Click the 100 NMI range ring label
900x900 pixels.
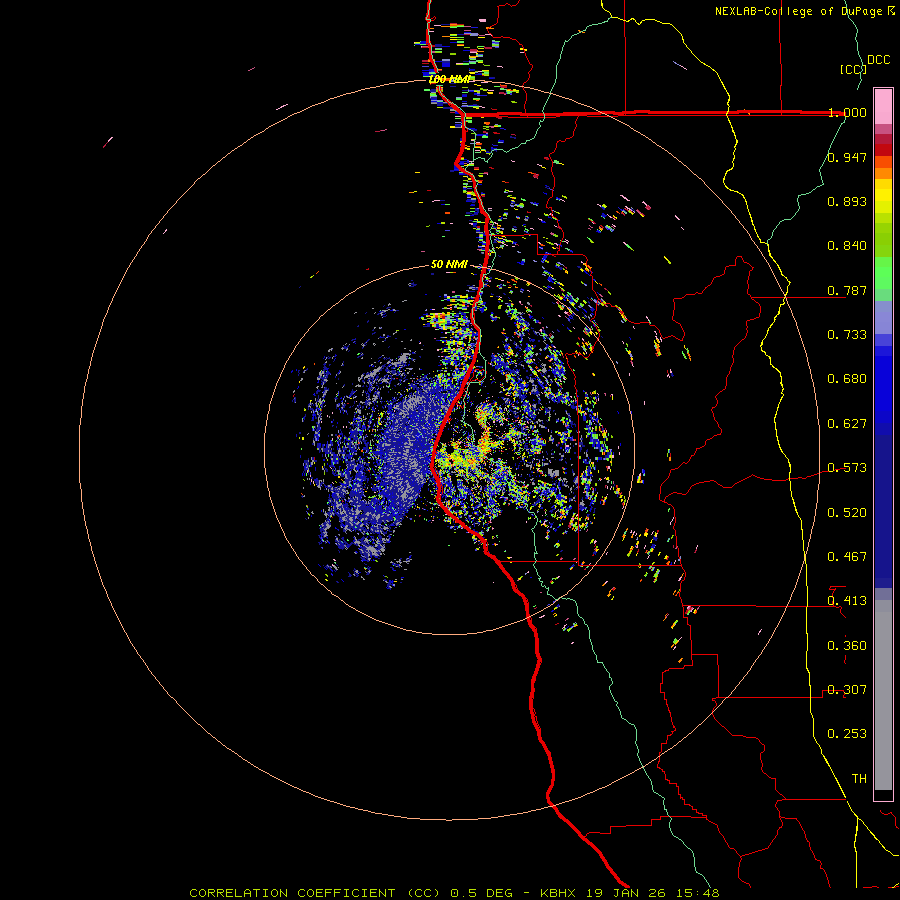[451, 79]
